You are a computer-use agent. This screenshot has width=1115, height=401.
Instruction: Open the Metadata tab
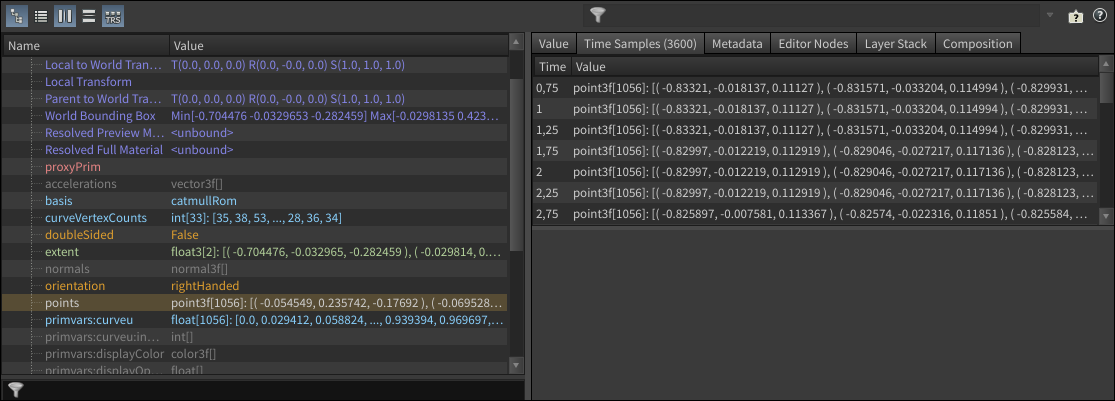point(737,44)
